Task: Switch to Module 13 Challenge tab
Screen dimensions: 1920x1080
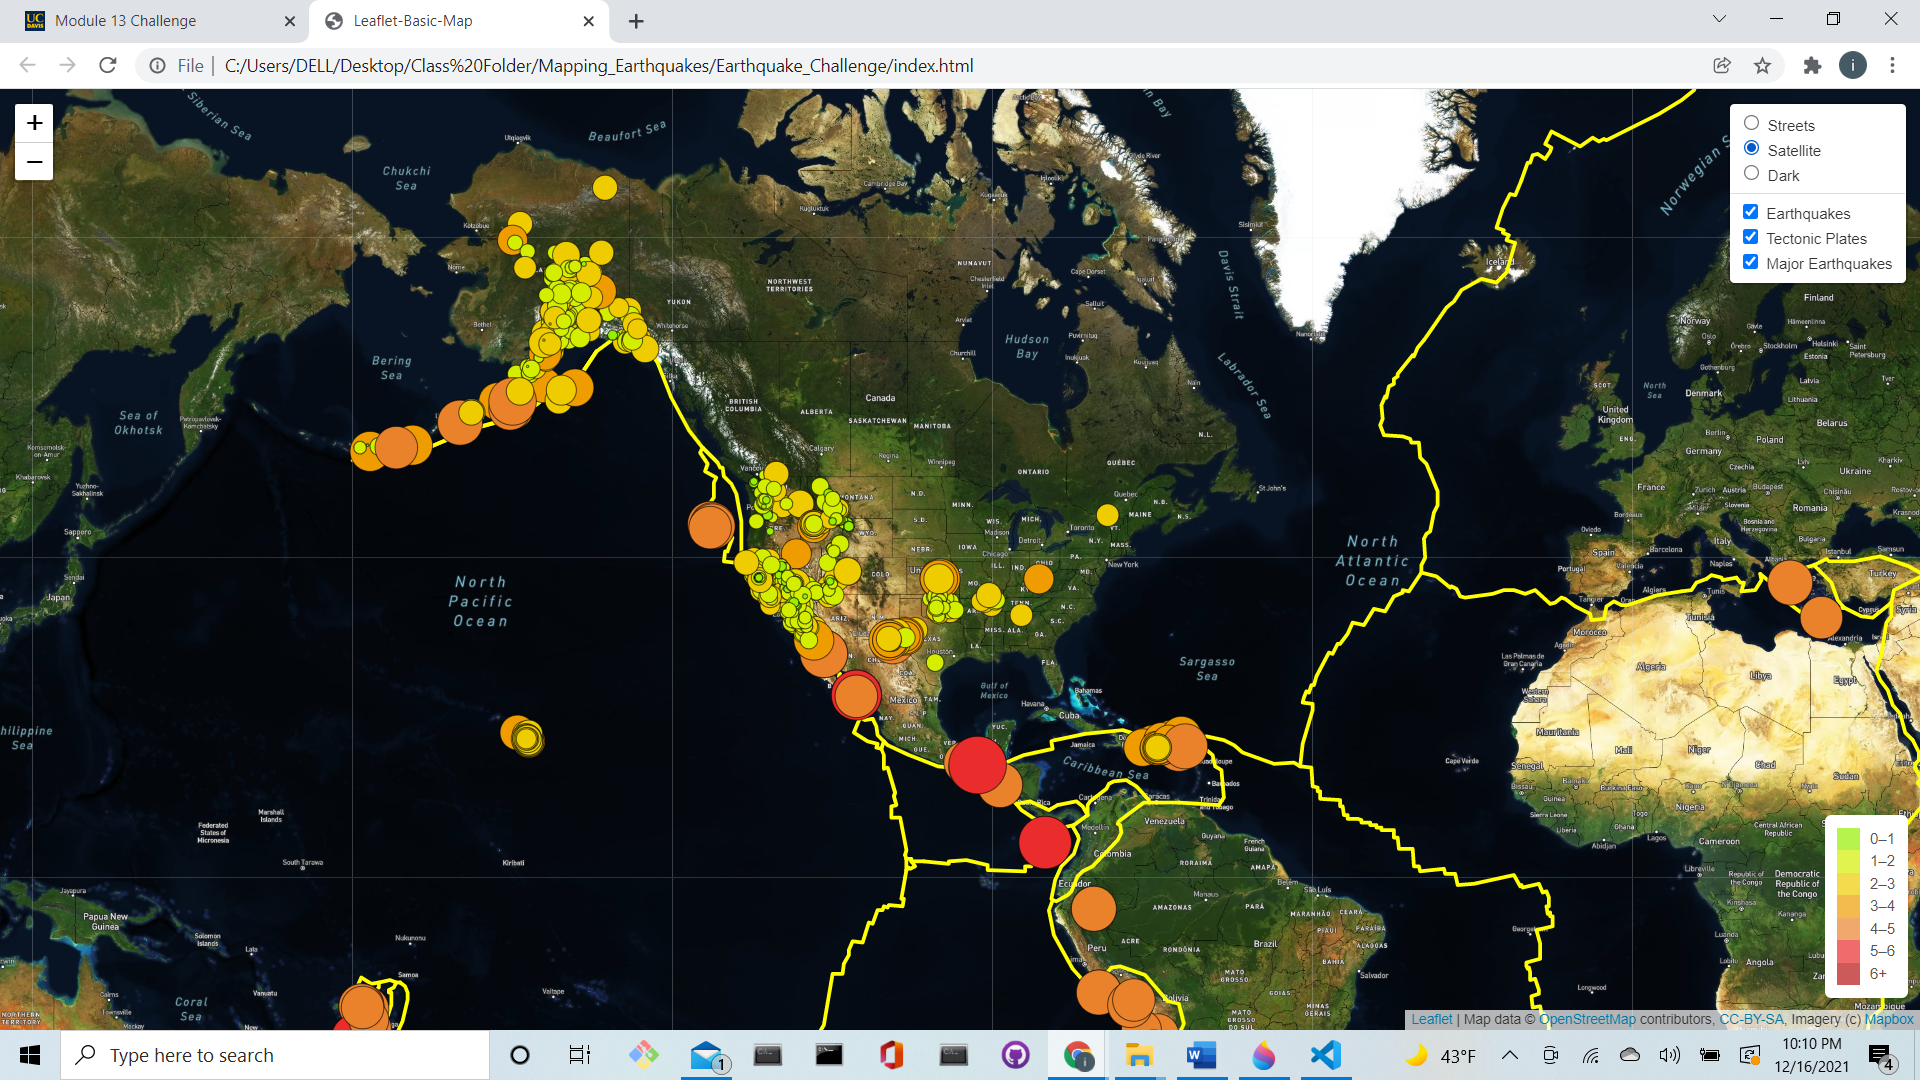Action: pos(160,21)
